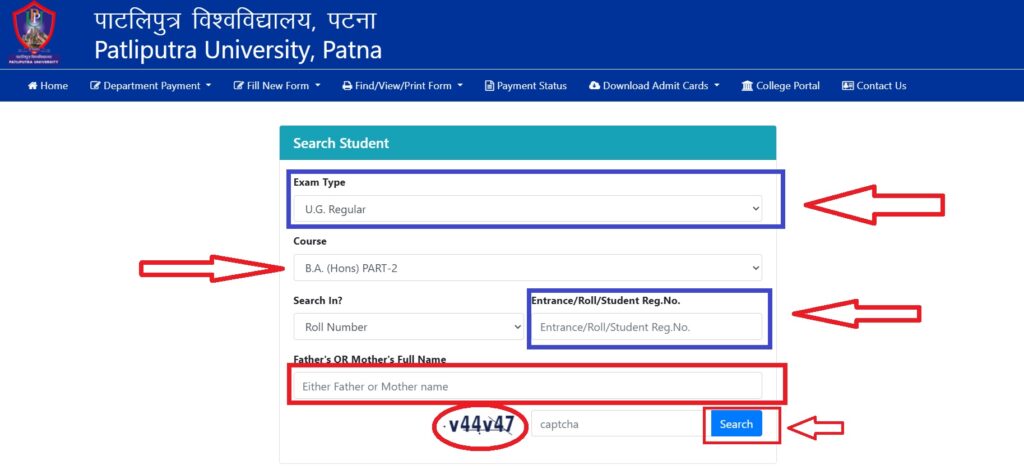The image size is (1024, 474).
Task: Click the Payment Status document icon
Action: (490, 86)
